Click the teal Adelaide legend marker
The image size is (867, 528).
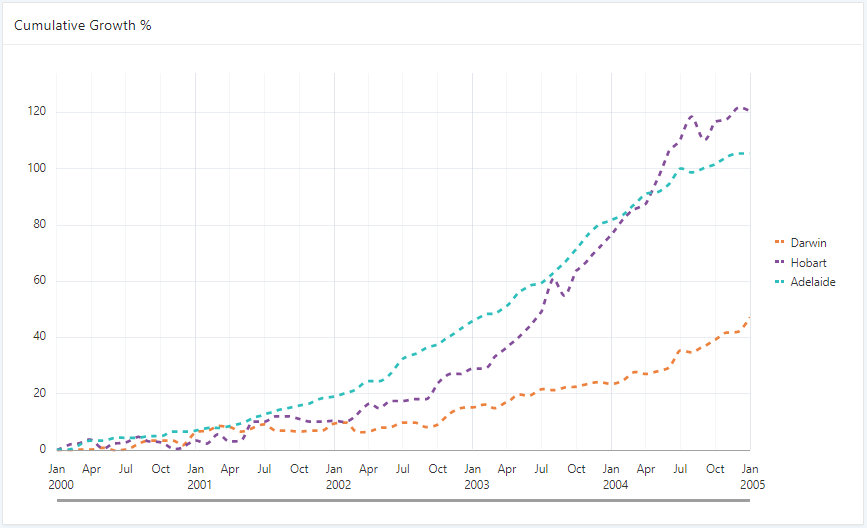coord(780,282)
